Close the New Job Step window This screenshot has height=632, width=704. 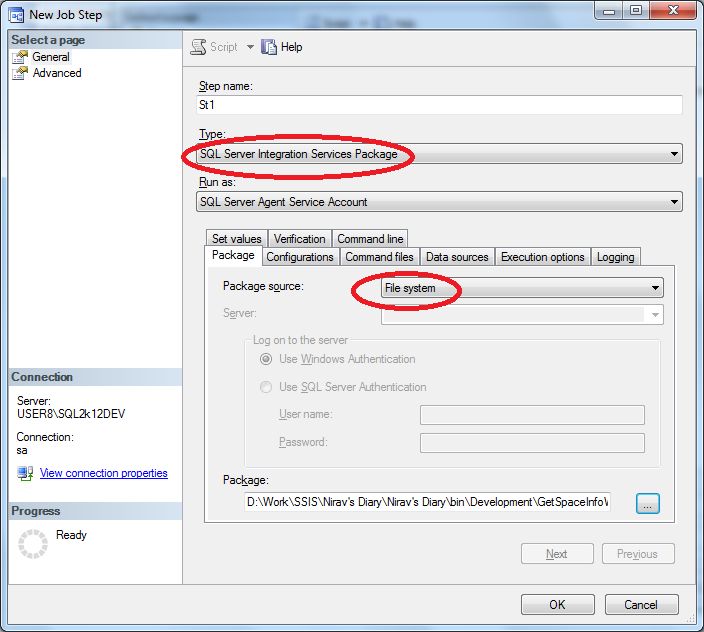[x=673, y=11]
